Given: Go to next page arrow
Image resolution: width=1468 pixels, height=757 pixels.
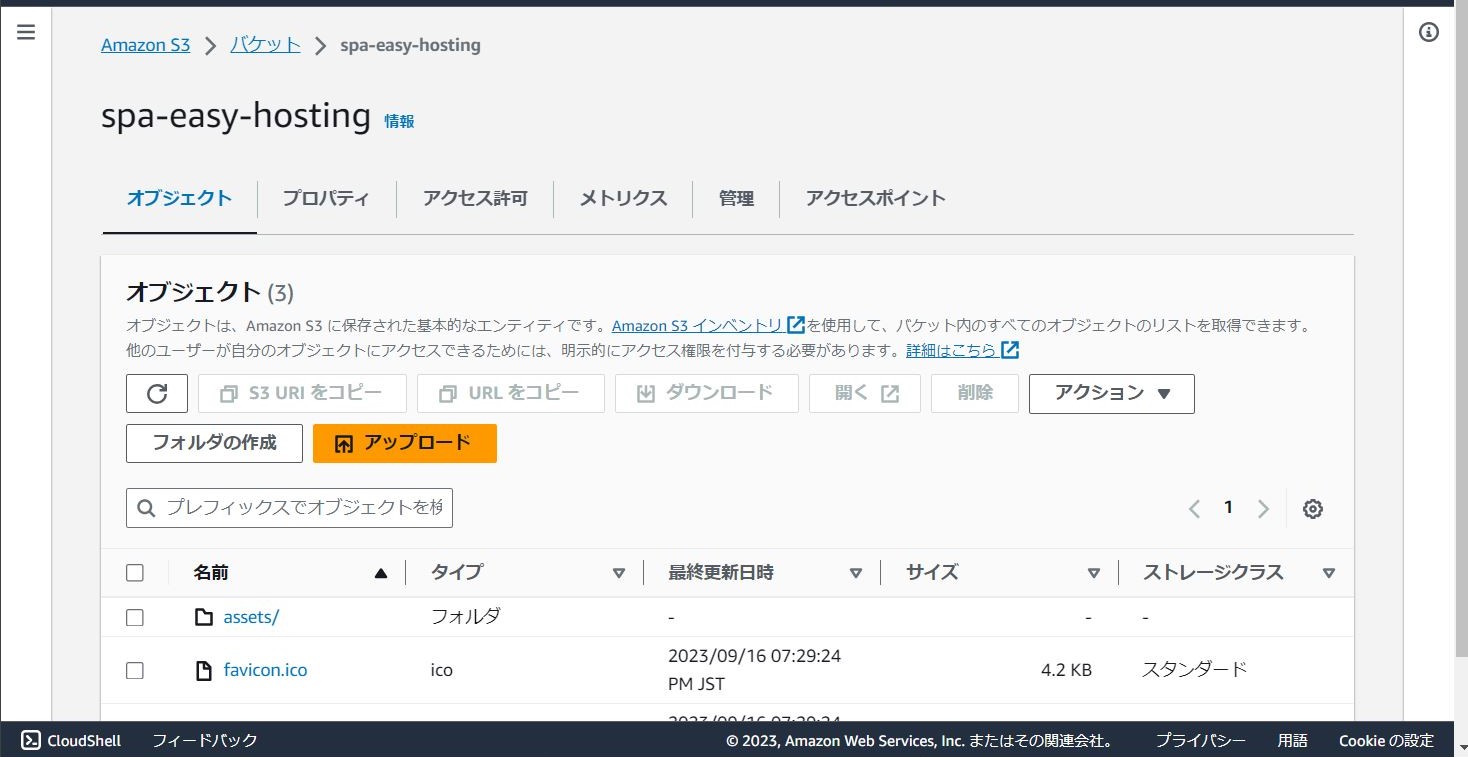Looking at the screenshot, I should [1263, 509].
